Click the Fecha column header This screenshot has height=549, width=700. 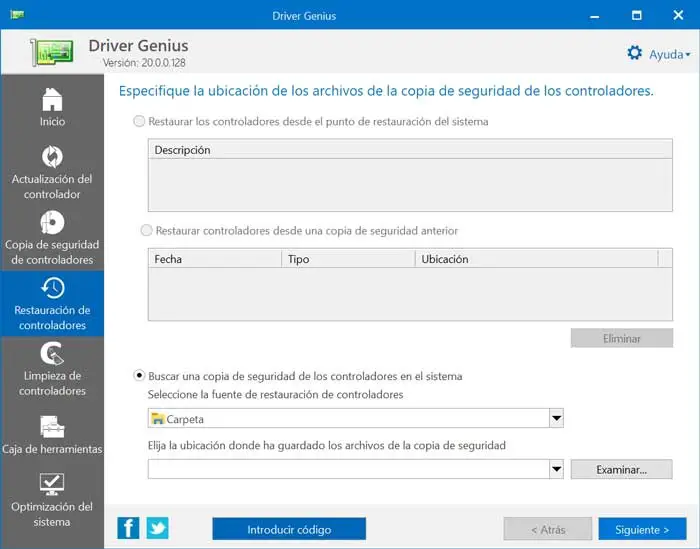(215, 259)
